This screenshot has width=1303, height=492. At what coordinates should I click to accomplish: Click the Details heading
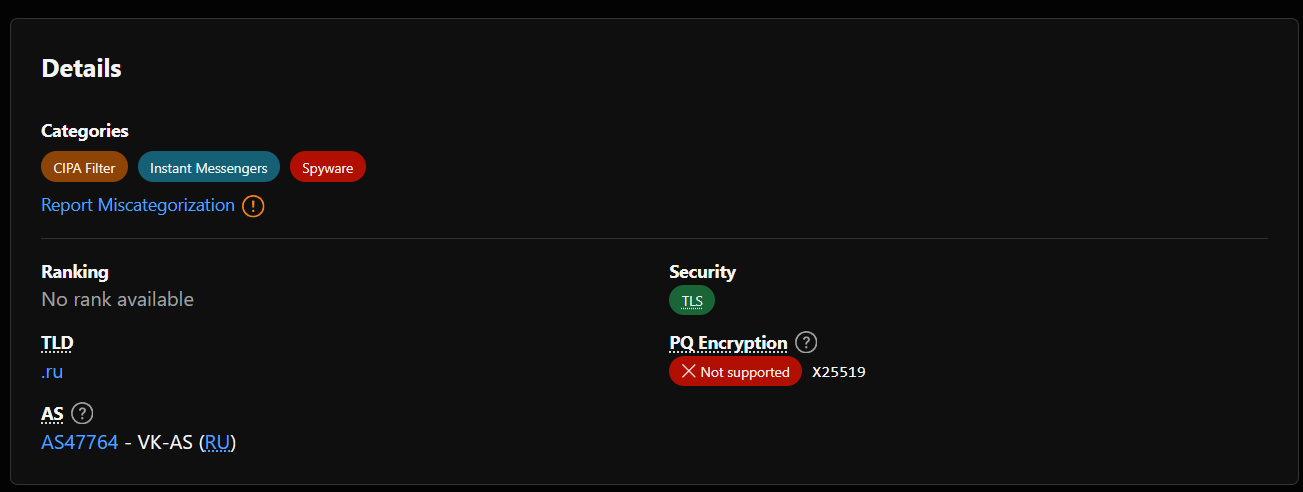tap(81, 69)
